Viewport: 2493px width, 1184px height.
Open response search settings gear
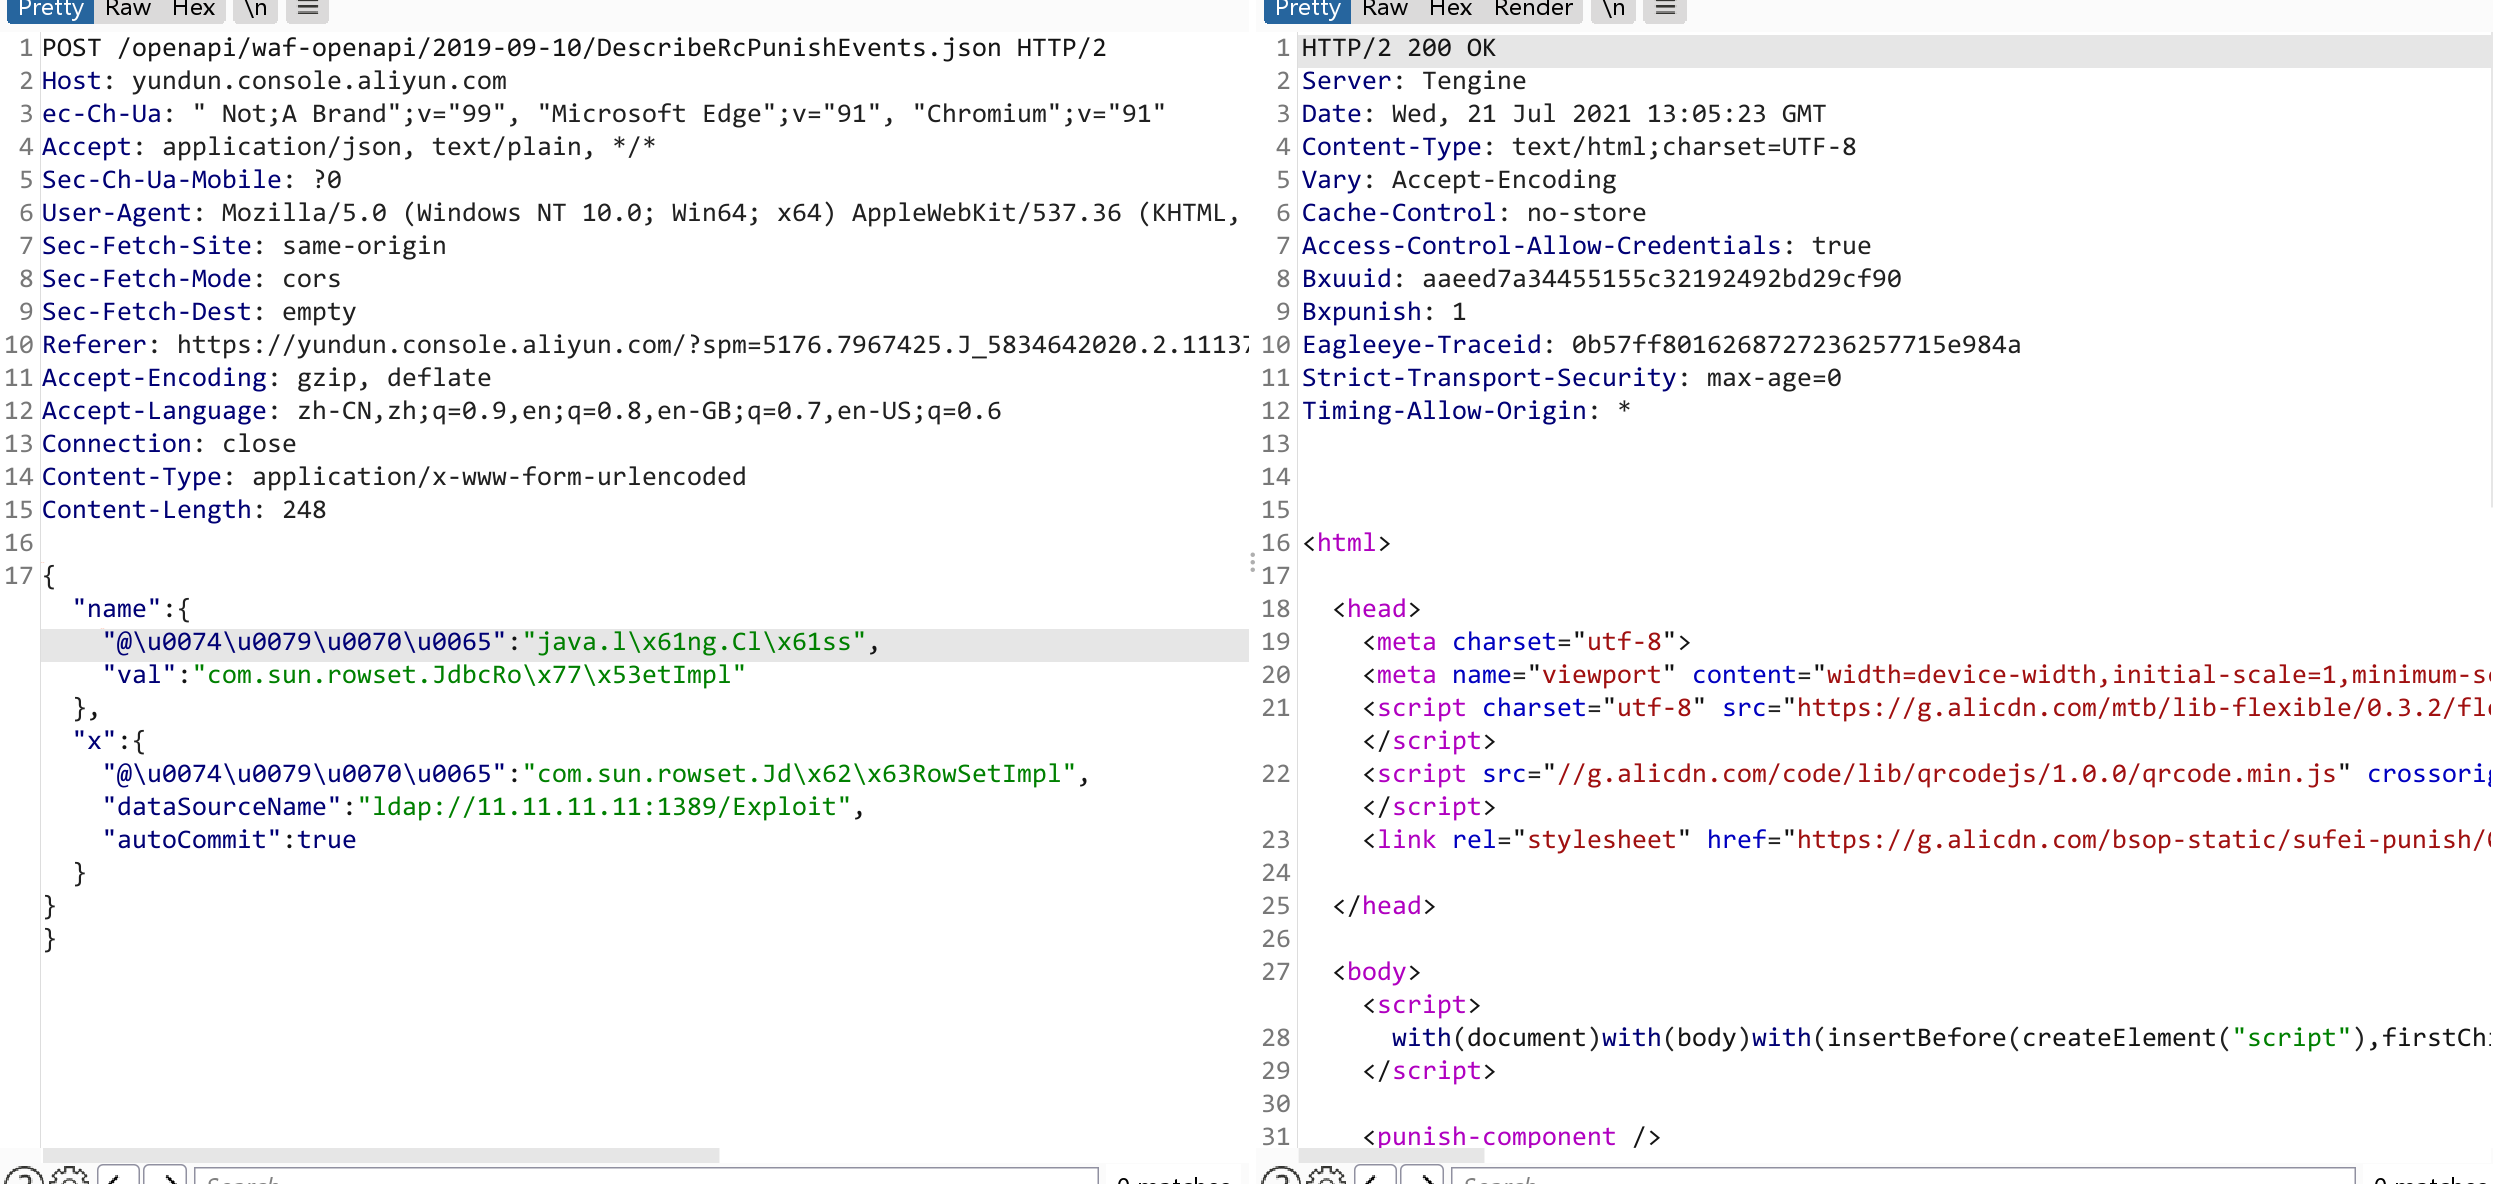(x=1327, y=1177)
